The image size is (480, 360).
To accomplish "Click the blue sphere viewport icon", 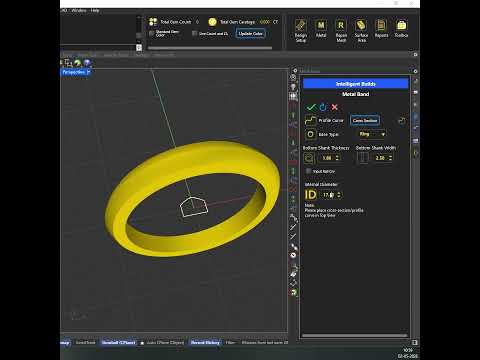I will 87,63.
